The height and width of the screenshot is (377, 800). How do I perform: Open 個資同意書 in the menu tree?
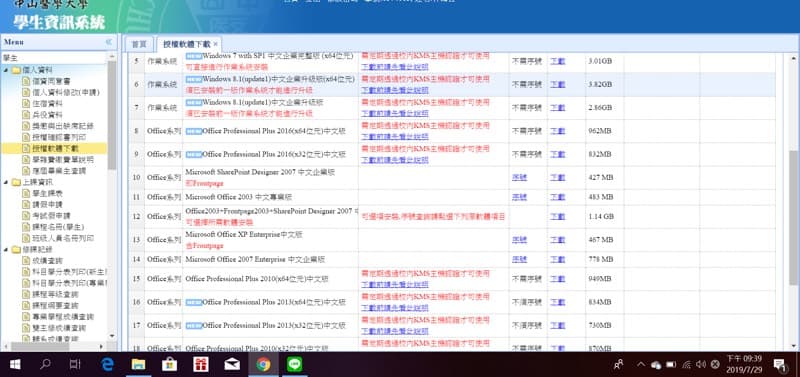[52, 81]
